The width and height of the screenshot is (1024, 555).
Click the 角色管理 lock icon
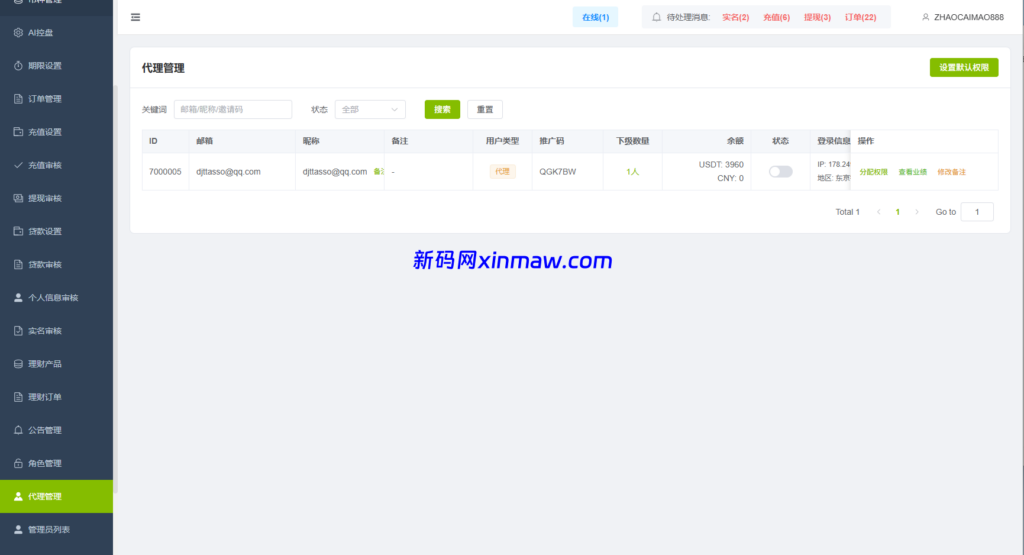18,464
